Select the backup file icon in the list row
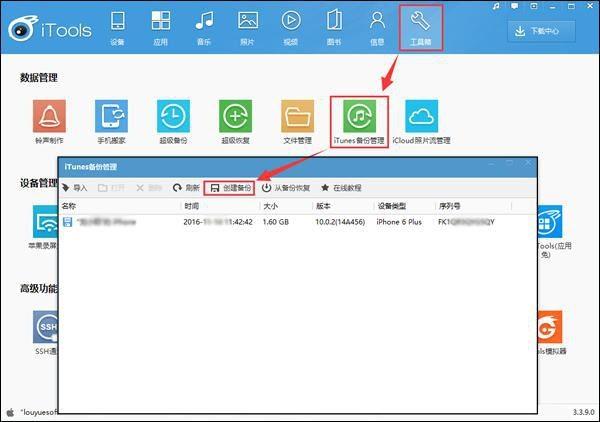The height and width of the screenshot is (422, 600). (68, 222)
